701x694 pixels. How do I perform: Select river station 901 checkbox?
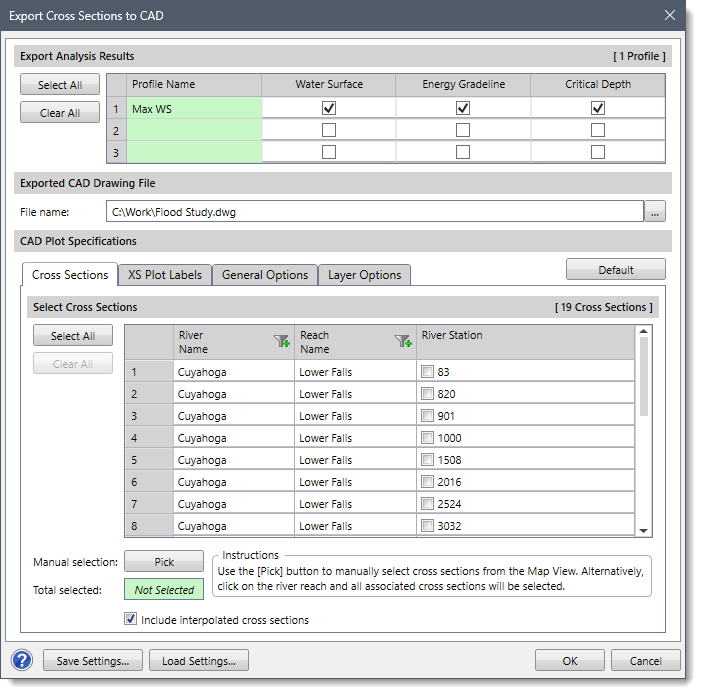(427, 415)
